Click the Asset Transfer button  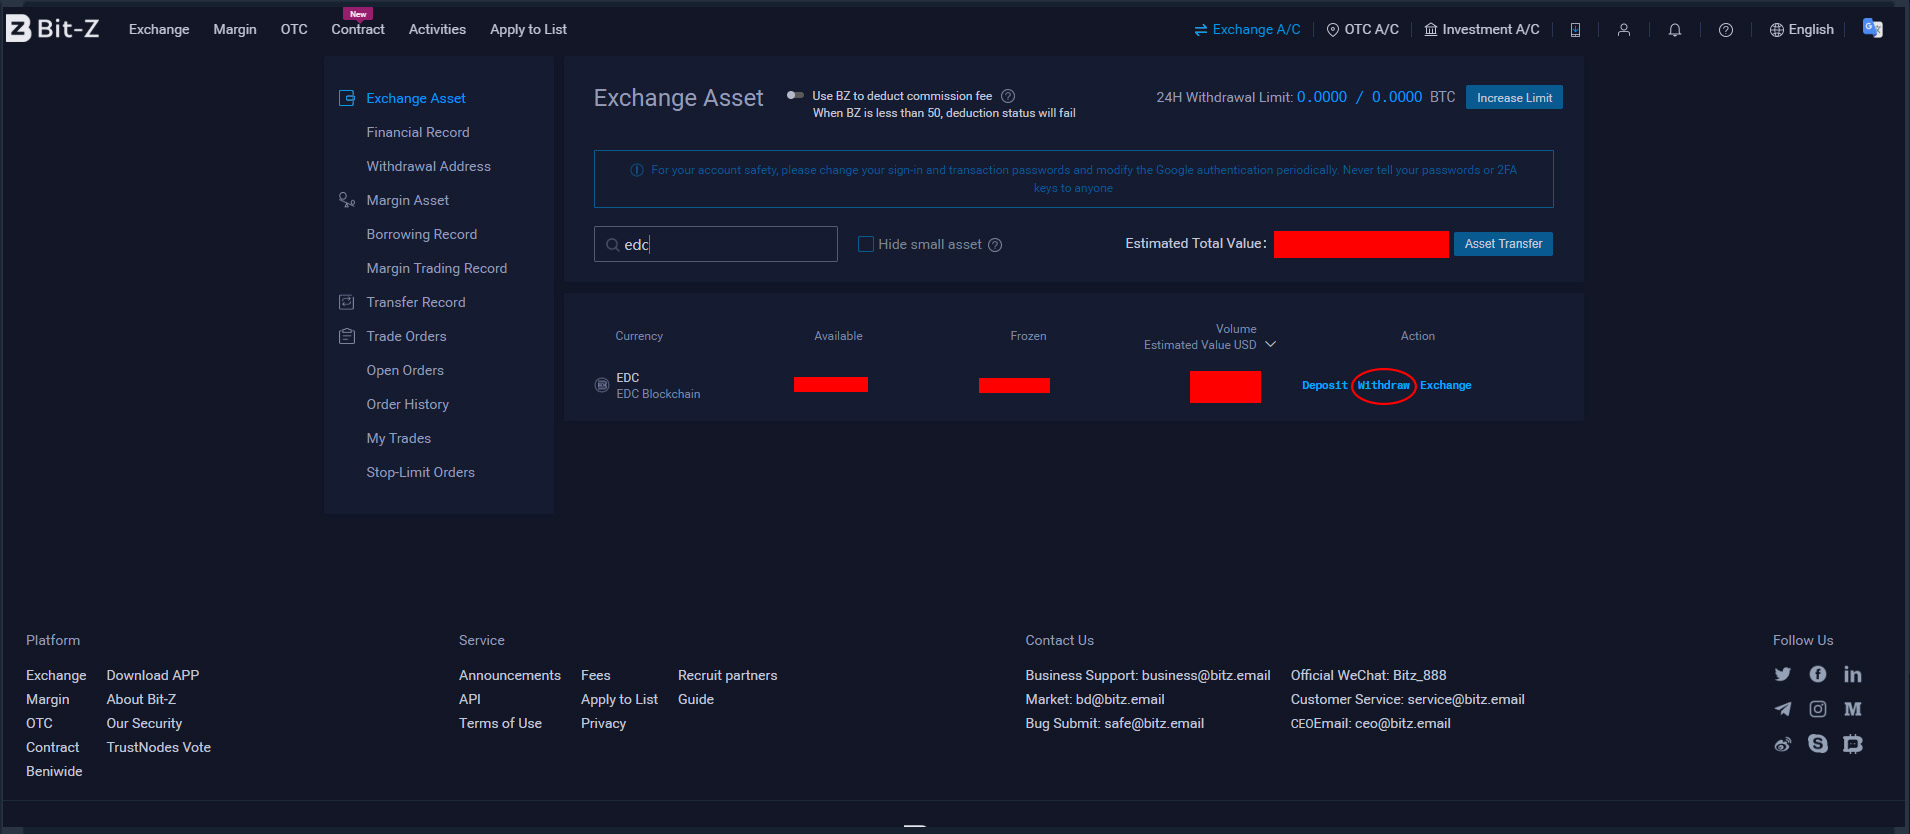(1503, 244)
